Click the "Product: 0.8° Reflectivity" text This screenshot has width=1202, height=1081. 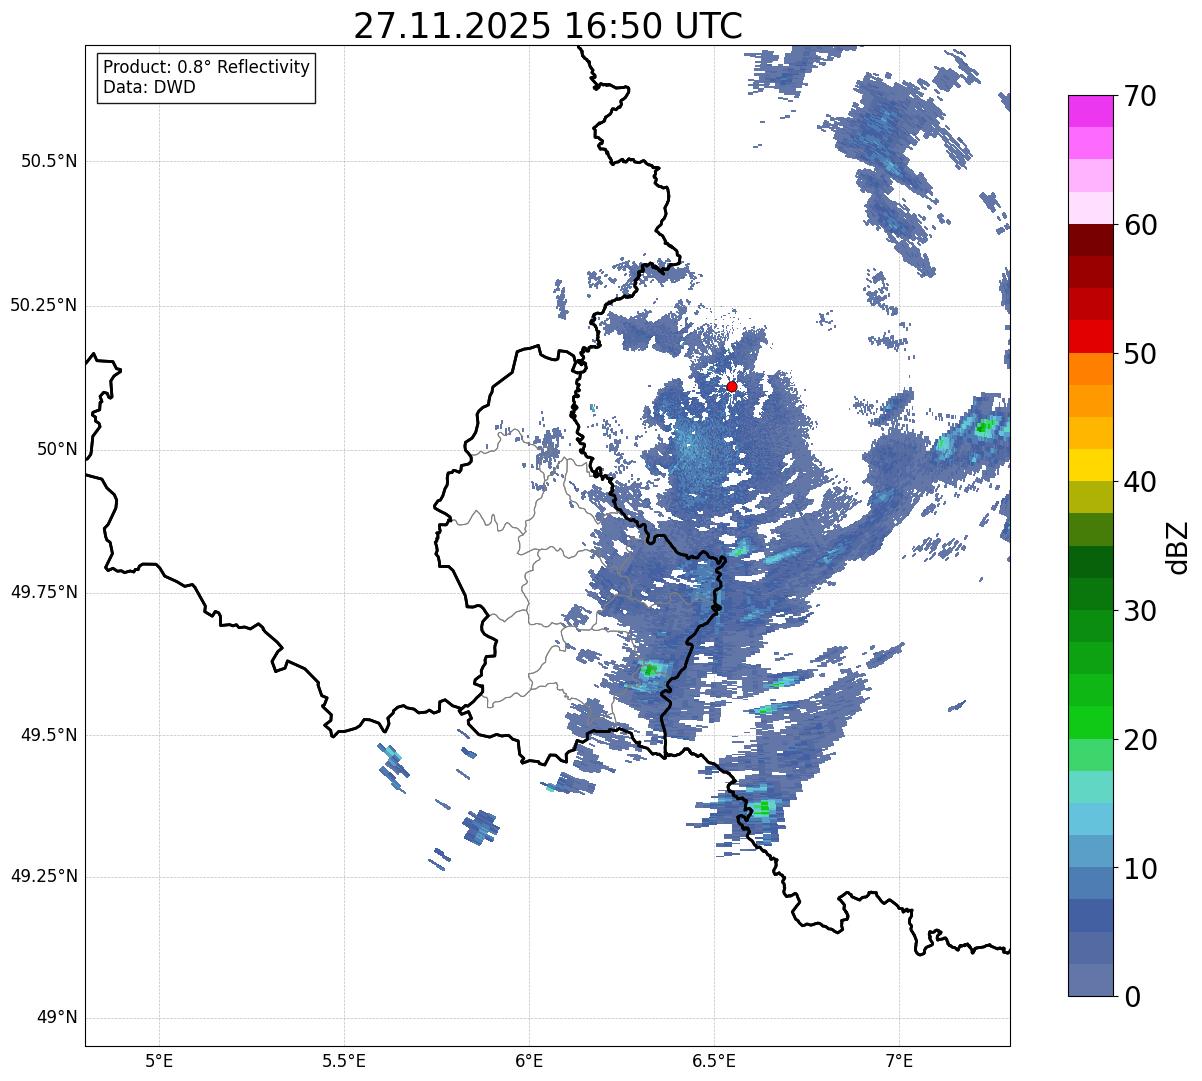[x=207, y=67]
